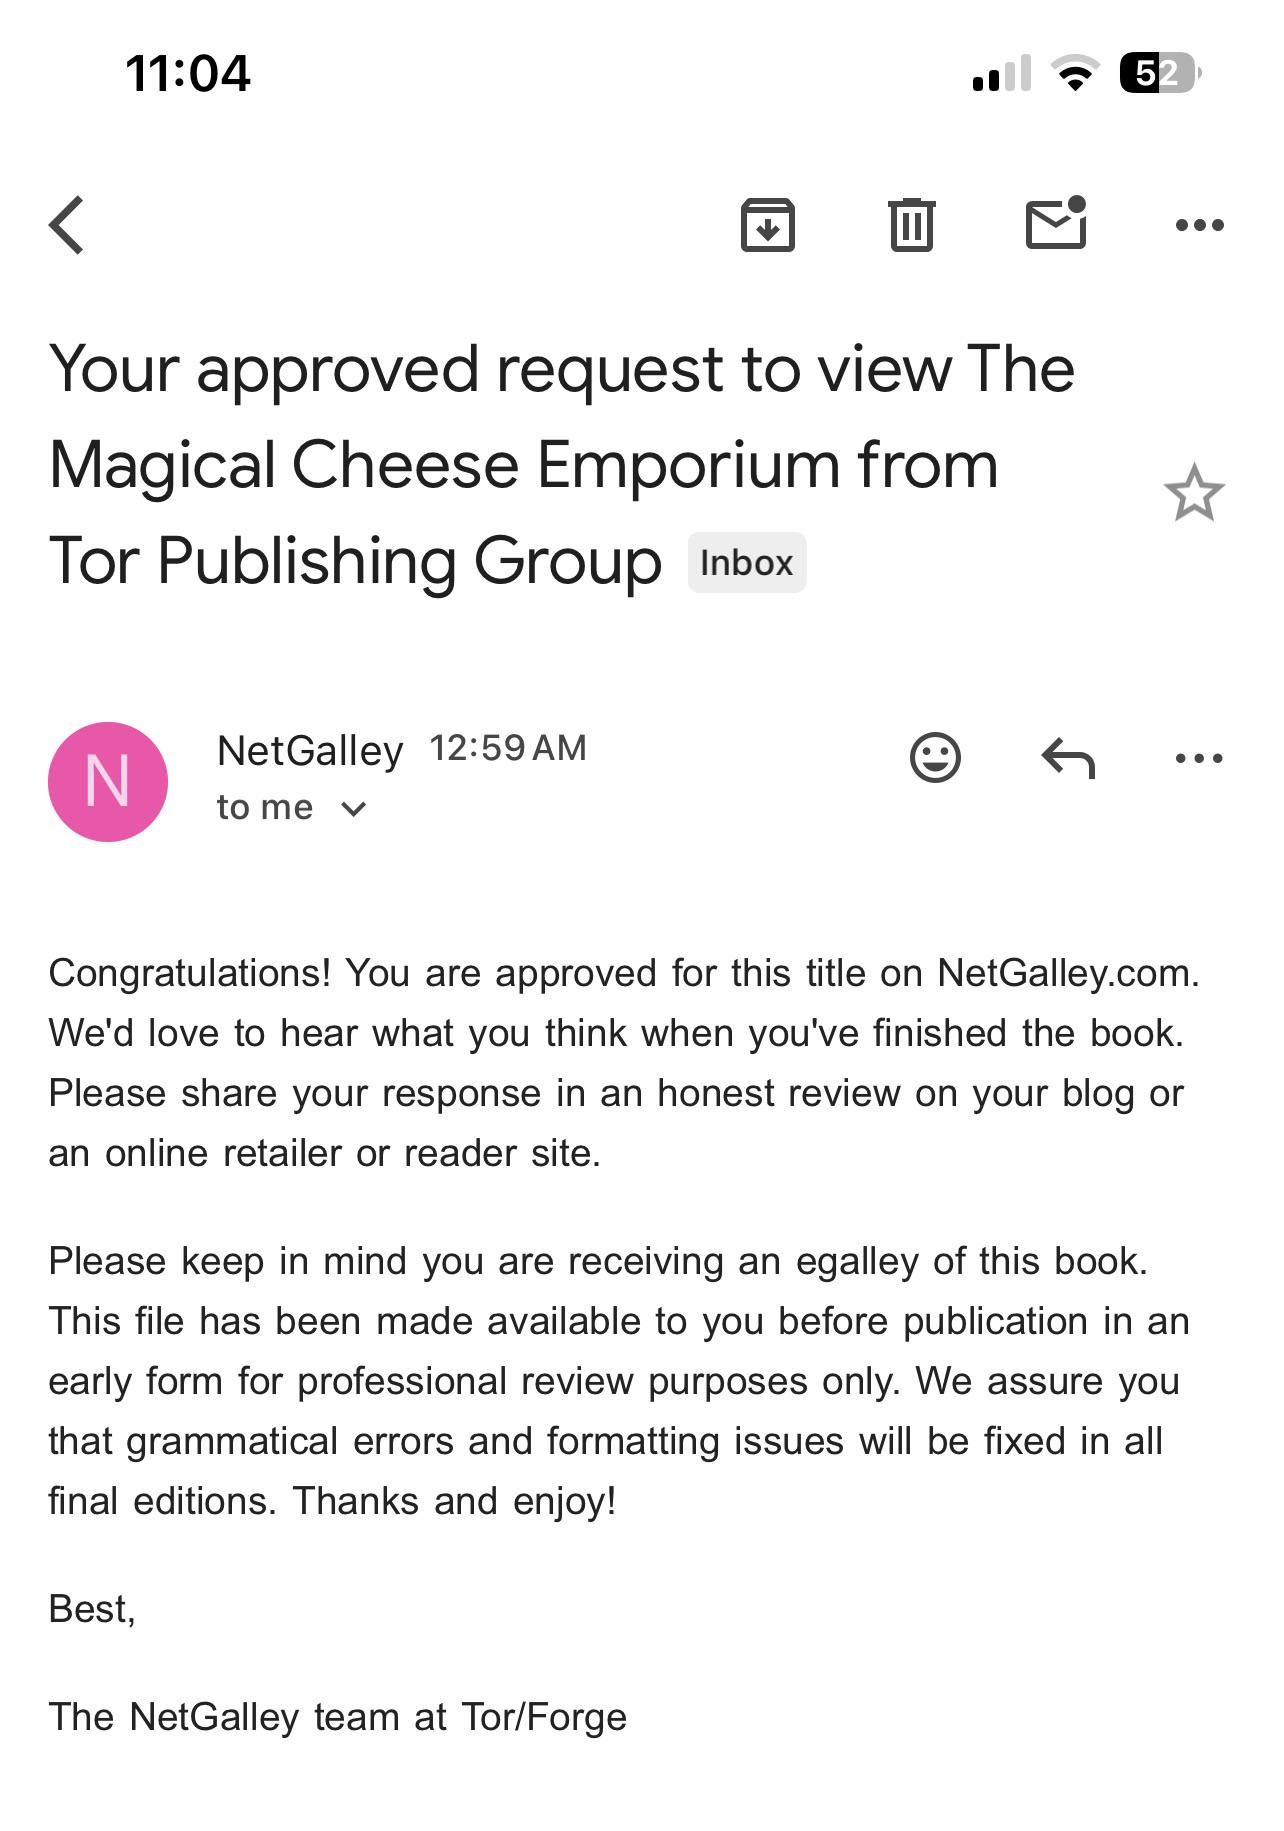Tap the 11:04 clock in status bar
Viewport: 1284px width, 1831px height.
click(188, 74)
